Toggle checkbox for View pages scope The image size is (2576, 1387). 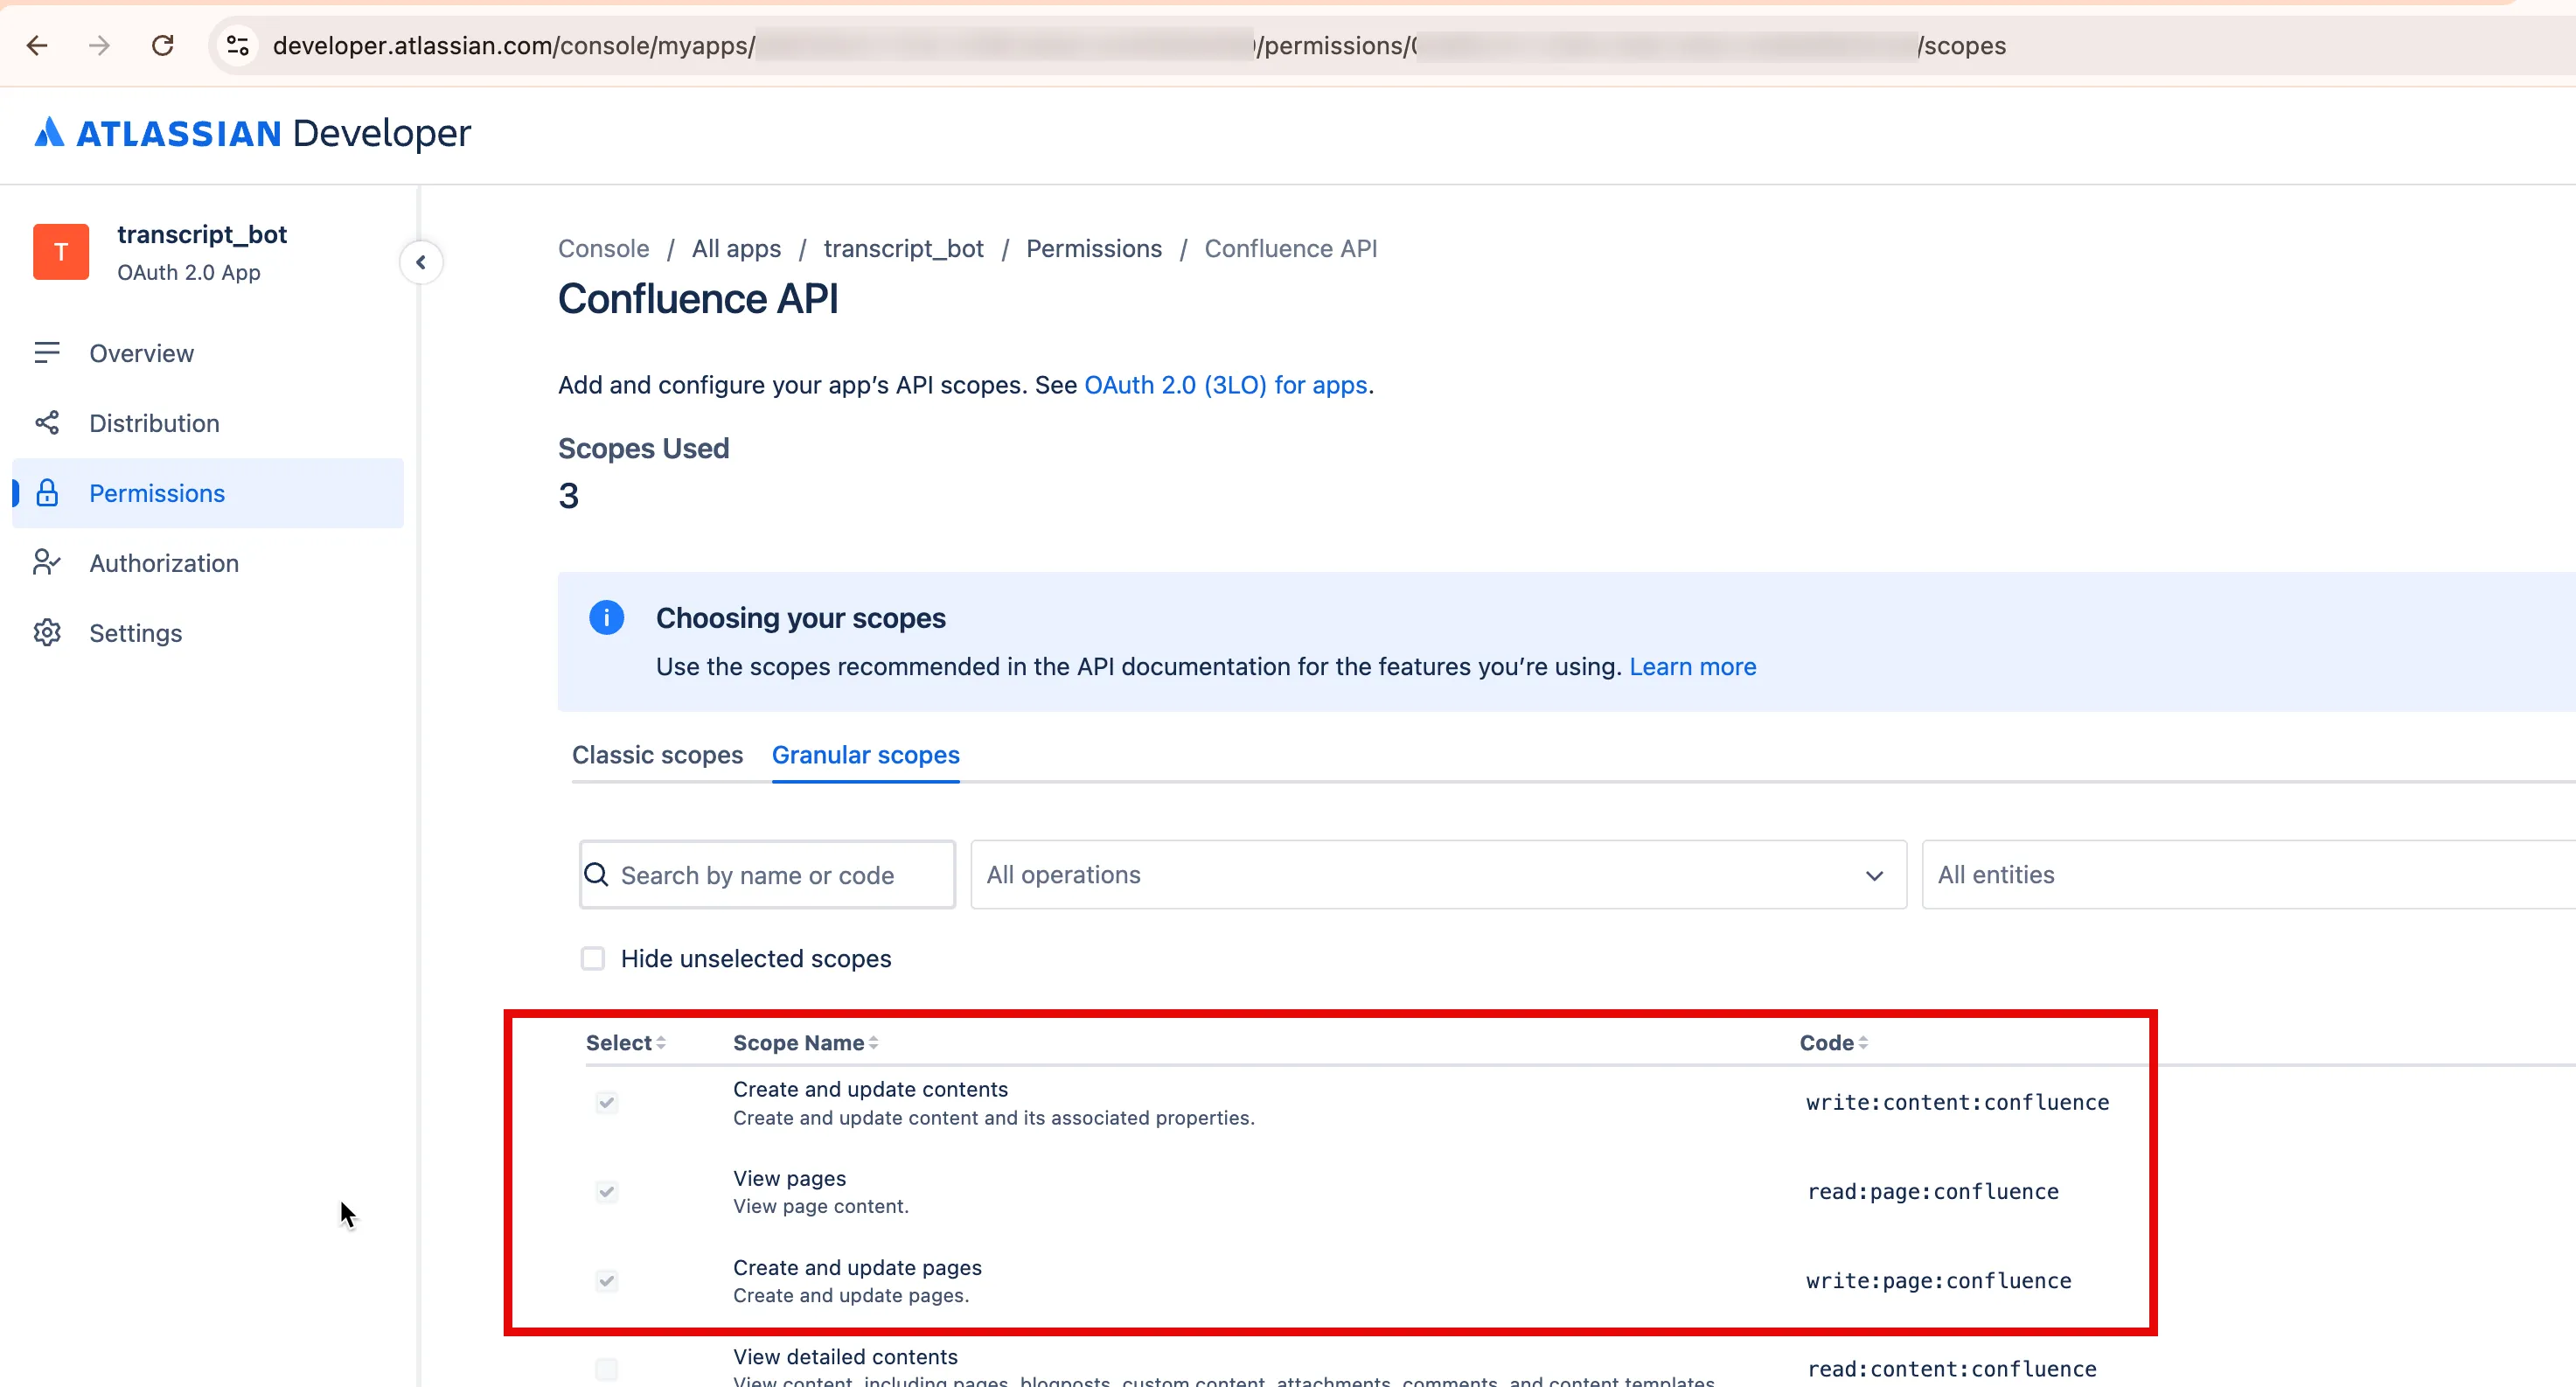coord(606,1192)
